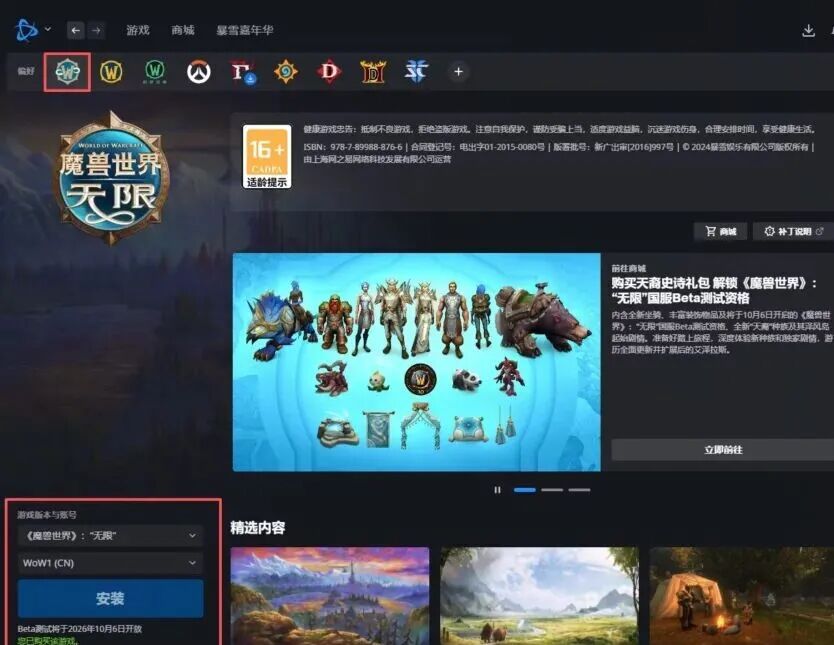Select the second carousel indicator
The width and height of the screenshot is (834, 645).
pyautogui.click(x=552, y=490)
